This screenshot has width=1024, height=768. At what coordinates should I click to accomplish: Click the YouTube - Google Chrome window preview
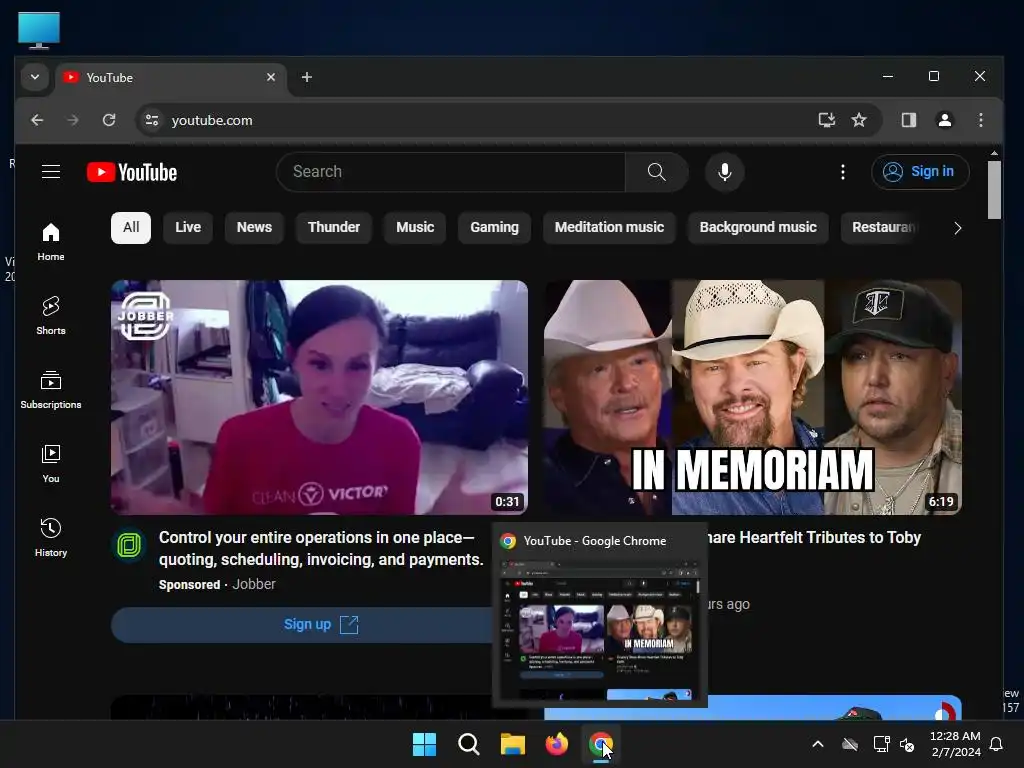click(599, 615)
